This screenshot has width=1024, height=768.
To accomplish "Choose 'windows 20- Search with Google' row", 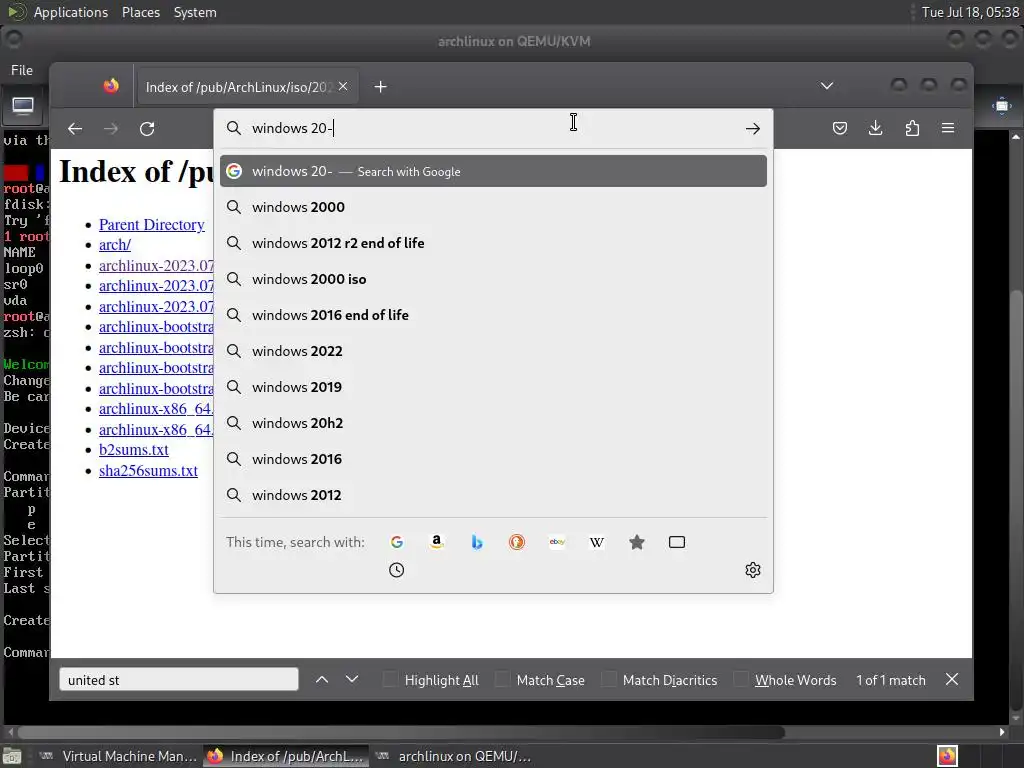I will point(493,171).
